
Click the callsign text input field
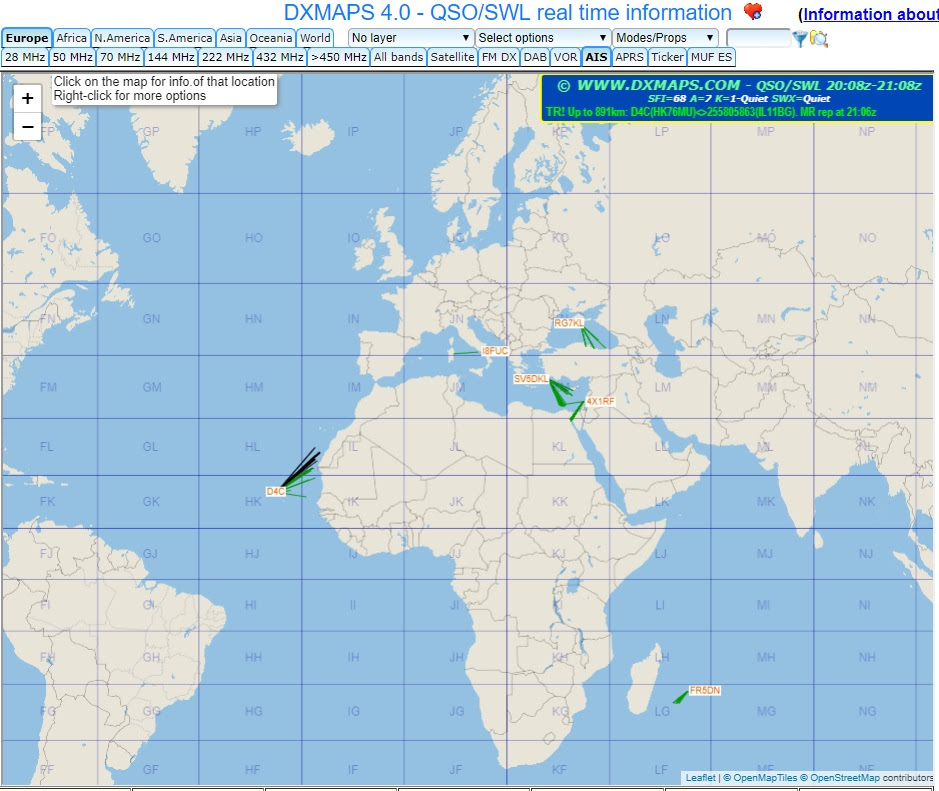[x=758, y=38]
